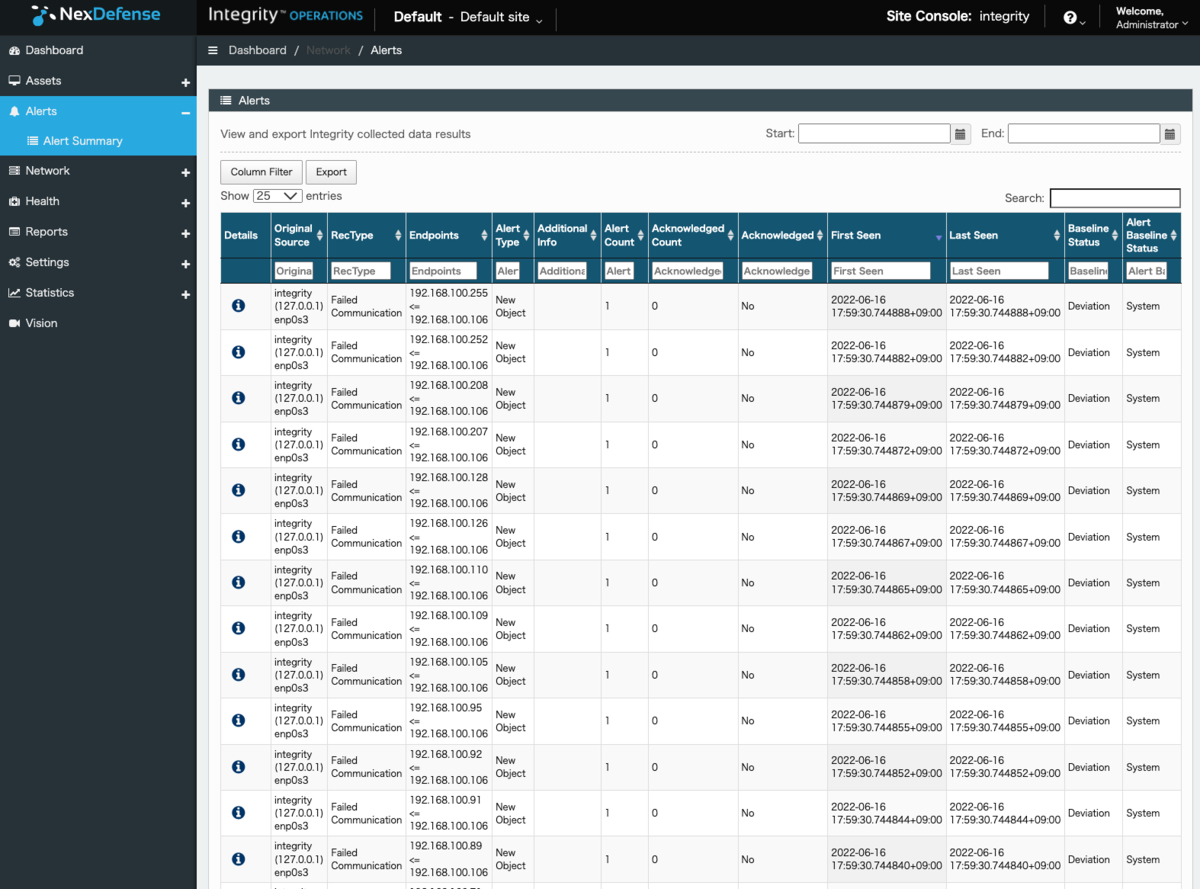
Task: Toggle the hamburger menu beside Dashboard breadcrumb
Action: (x=213, y=50)
